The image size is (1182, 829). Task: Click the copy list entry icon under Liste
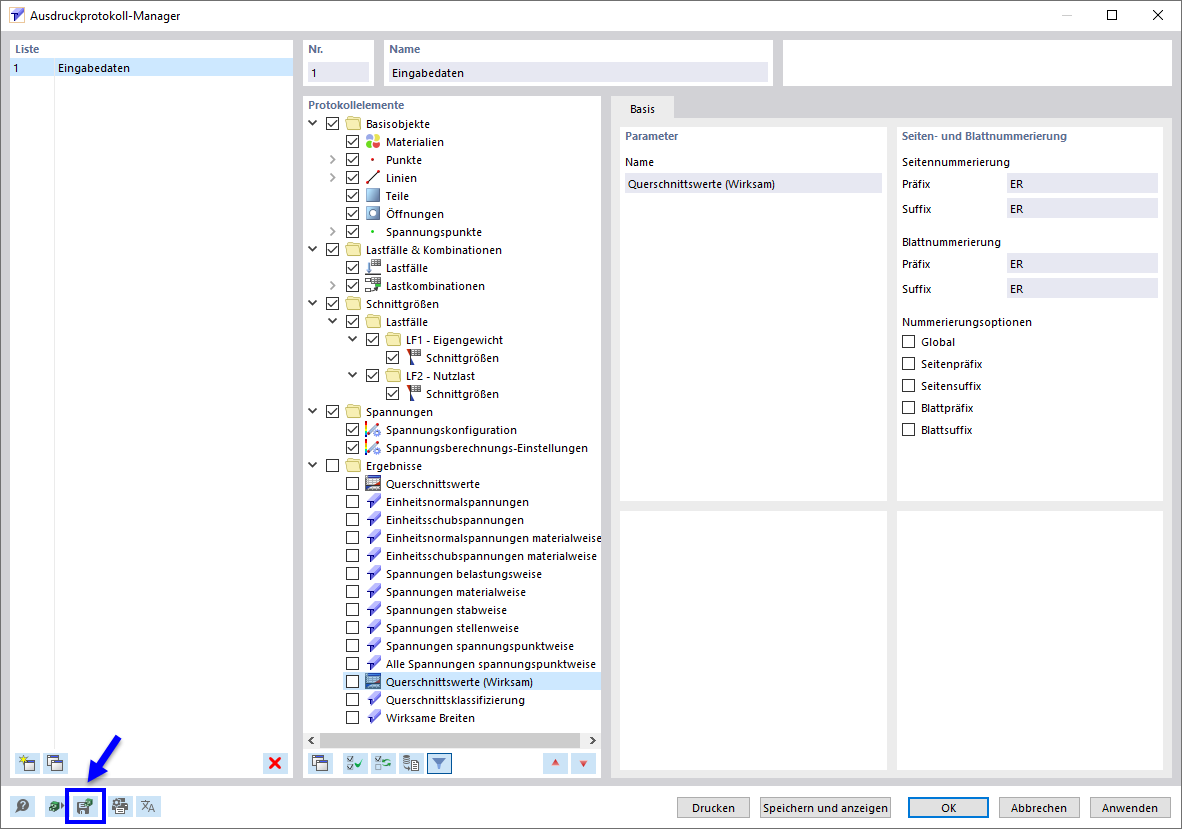(x=55, y=763)
